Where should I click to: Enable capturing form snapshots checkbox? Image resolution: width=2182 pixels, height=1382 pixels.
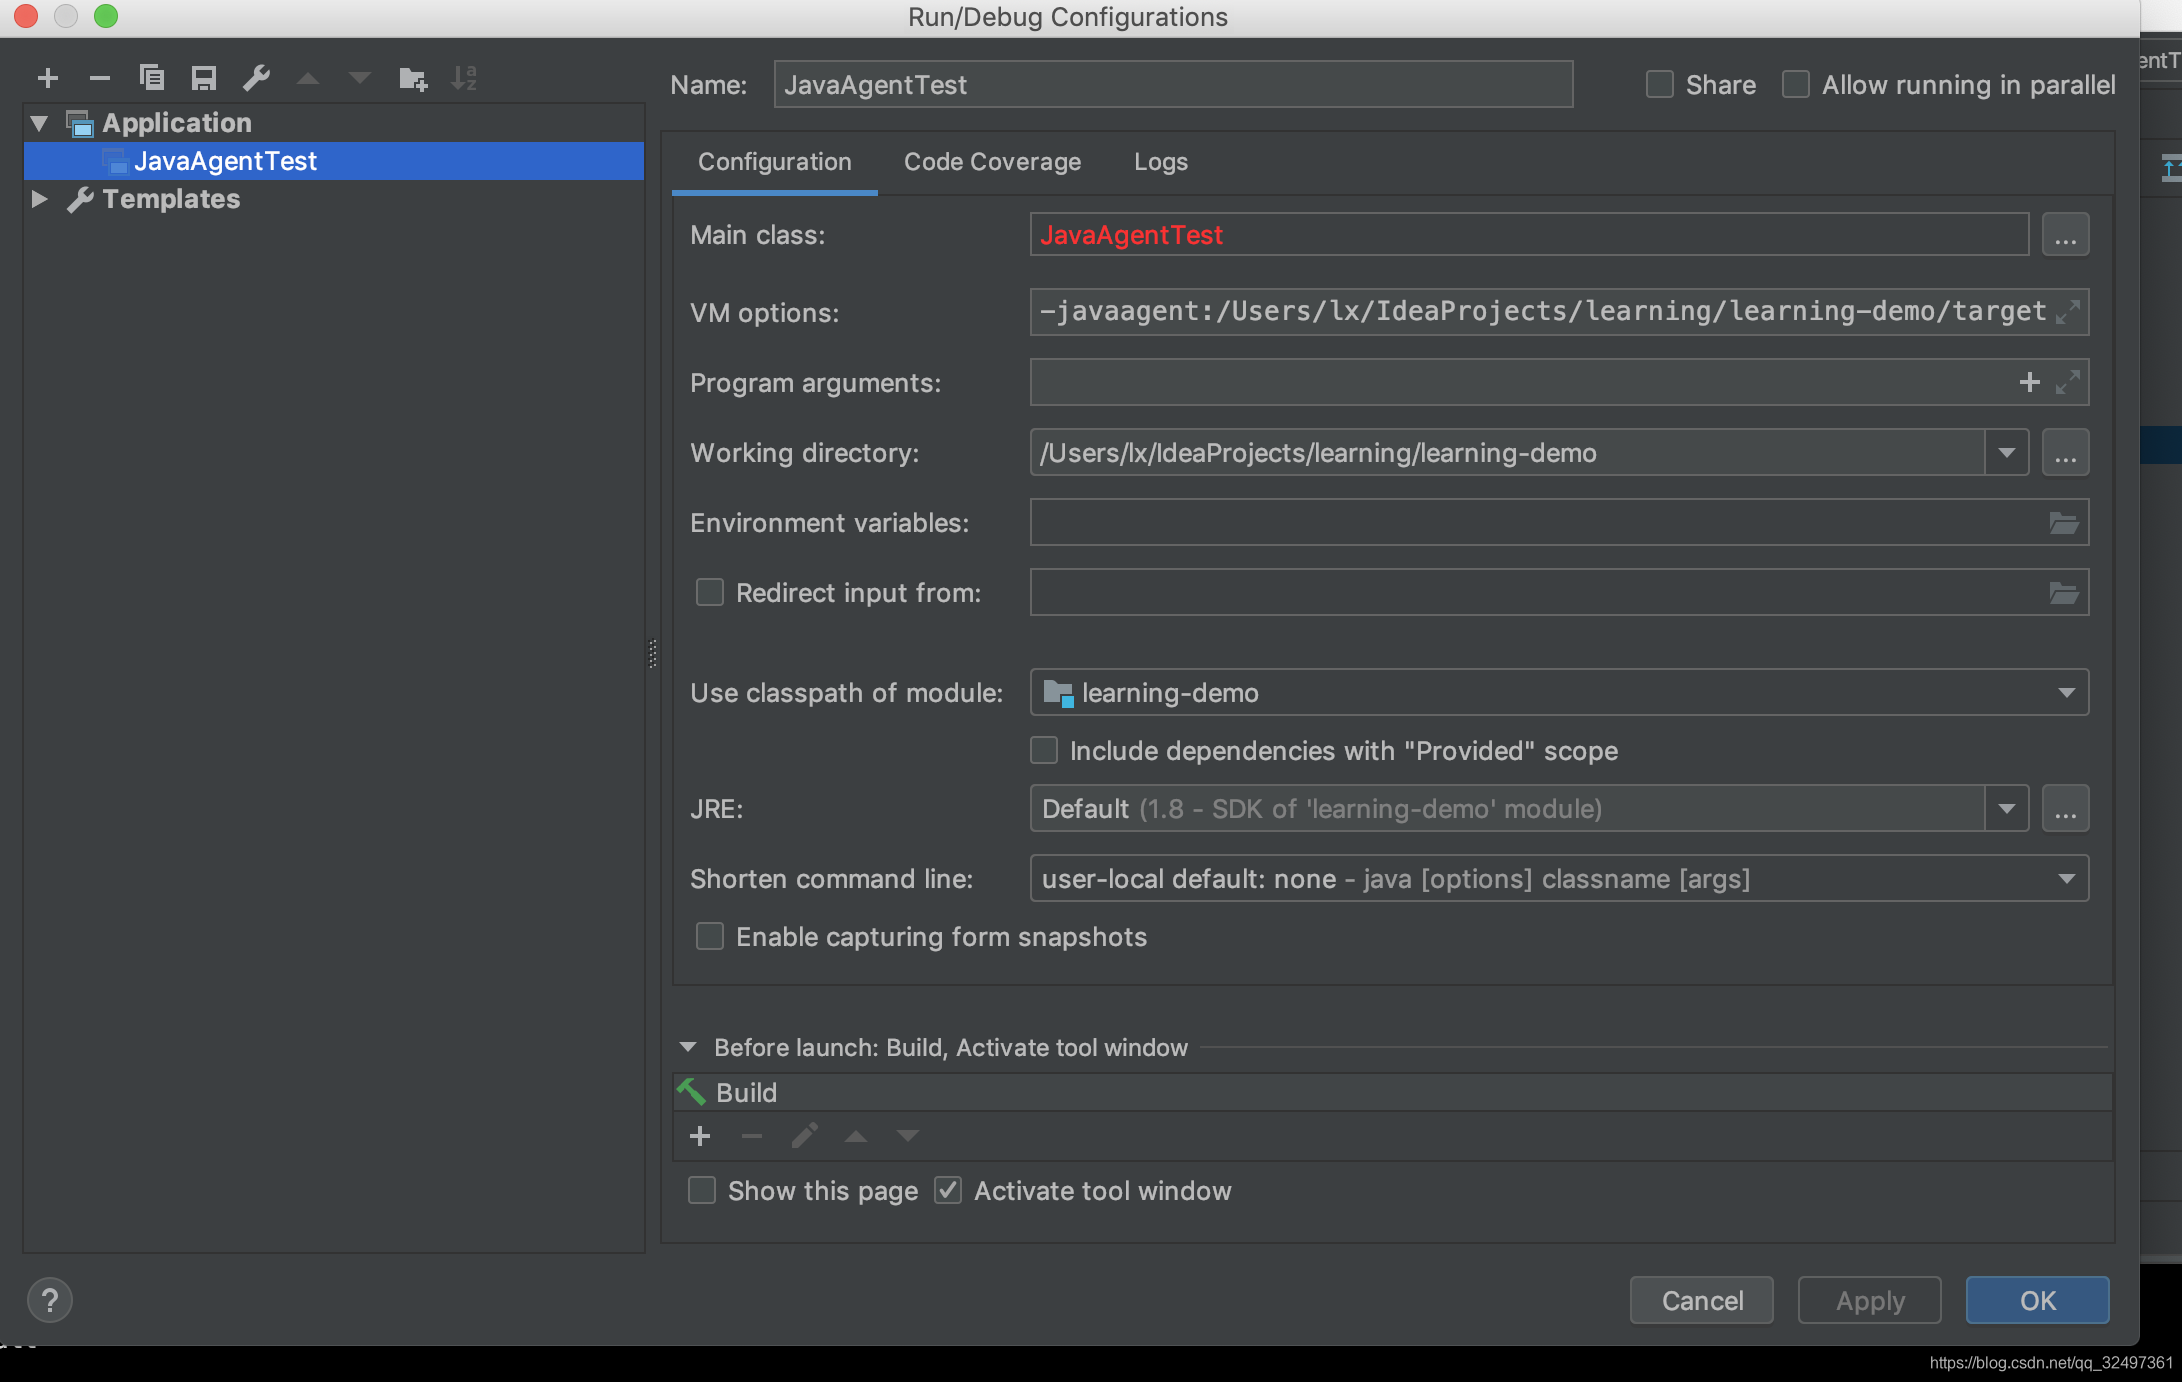710,937
